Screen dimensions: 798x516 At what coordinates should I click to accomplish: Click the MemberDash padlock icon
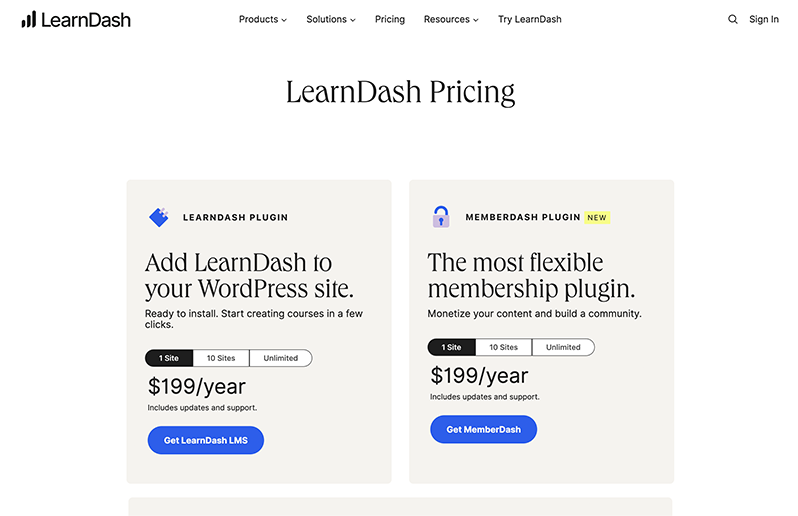tap(441, 217)
